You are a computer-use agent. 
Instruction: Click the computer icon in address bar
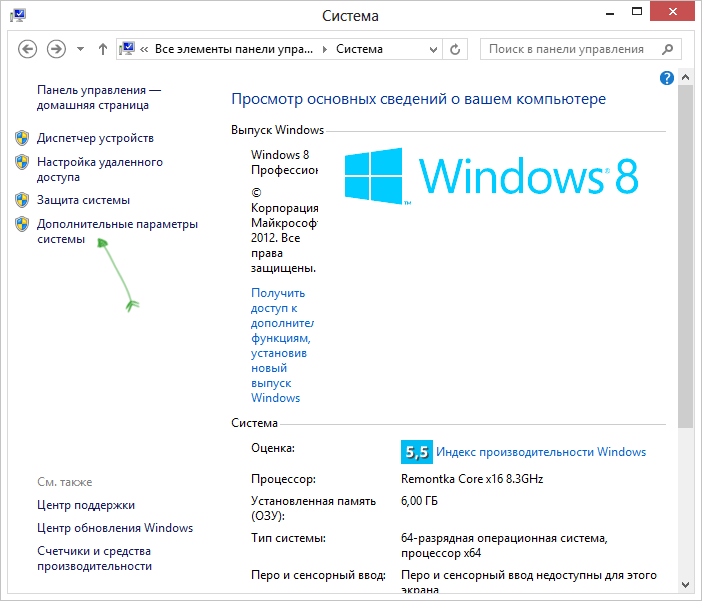[x=127, y=48]
